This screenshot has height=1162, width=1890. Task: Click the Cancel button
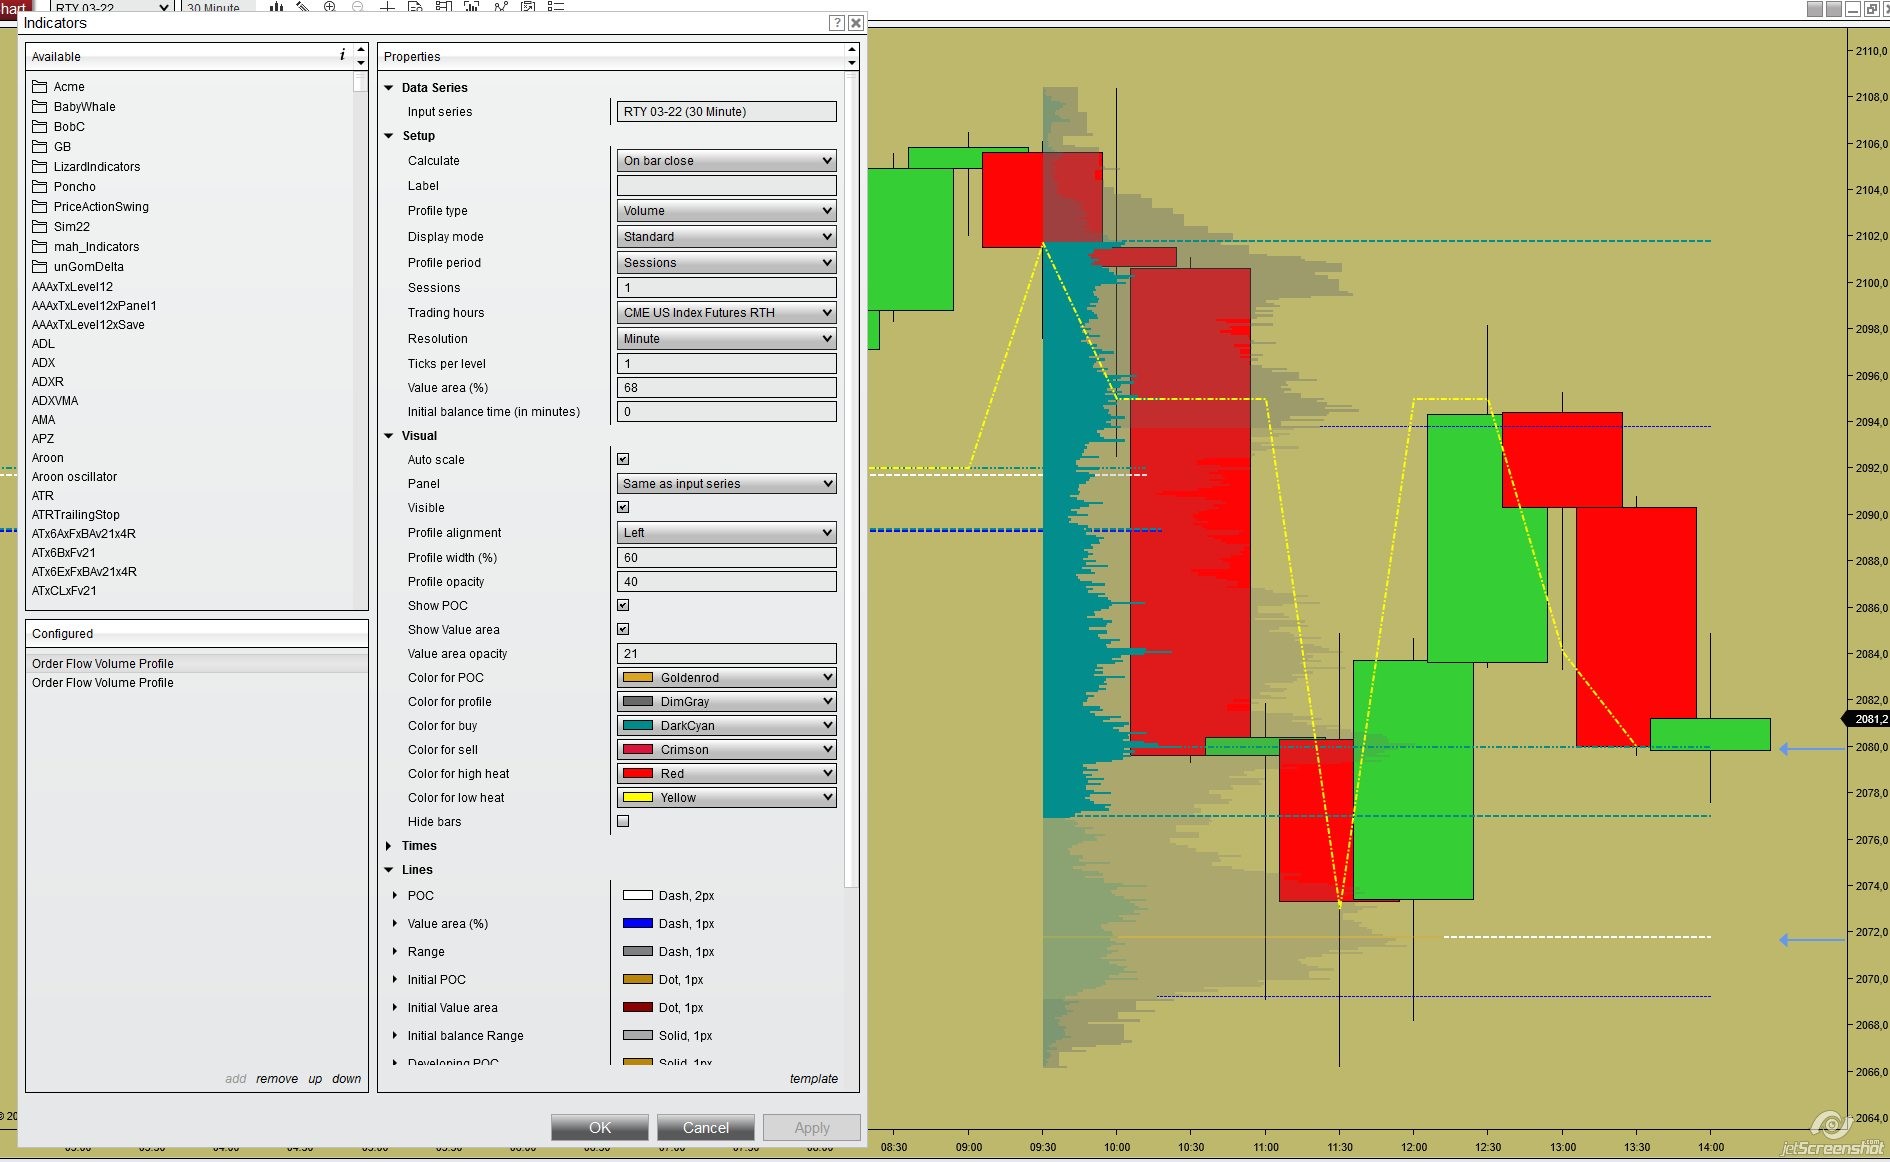706,1127
